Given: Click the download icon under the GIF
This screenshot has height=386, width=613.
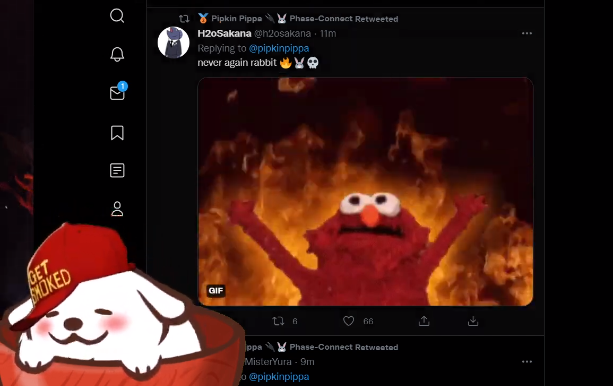Looking at the screenshot, I should (x=473, y=321).
